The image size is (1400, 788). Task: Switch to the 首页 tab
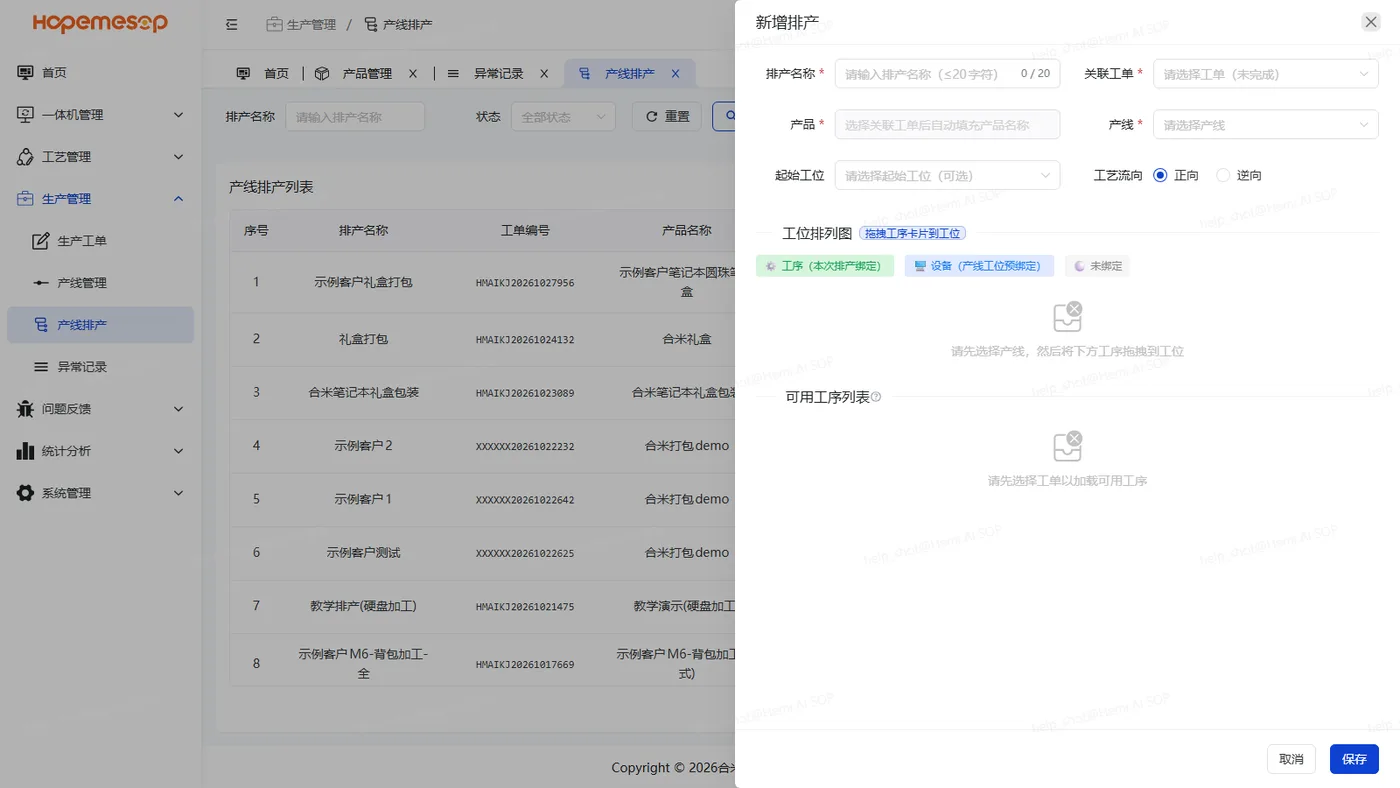pos(263,74)
